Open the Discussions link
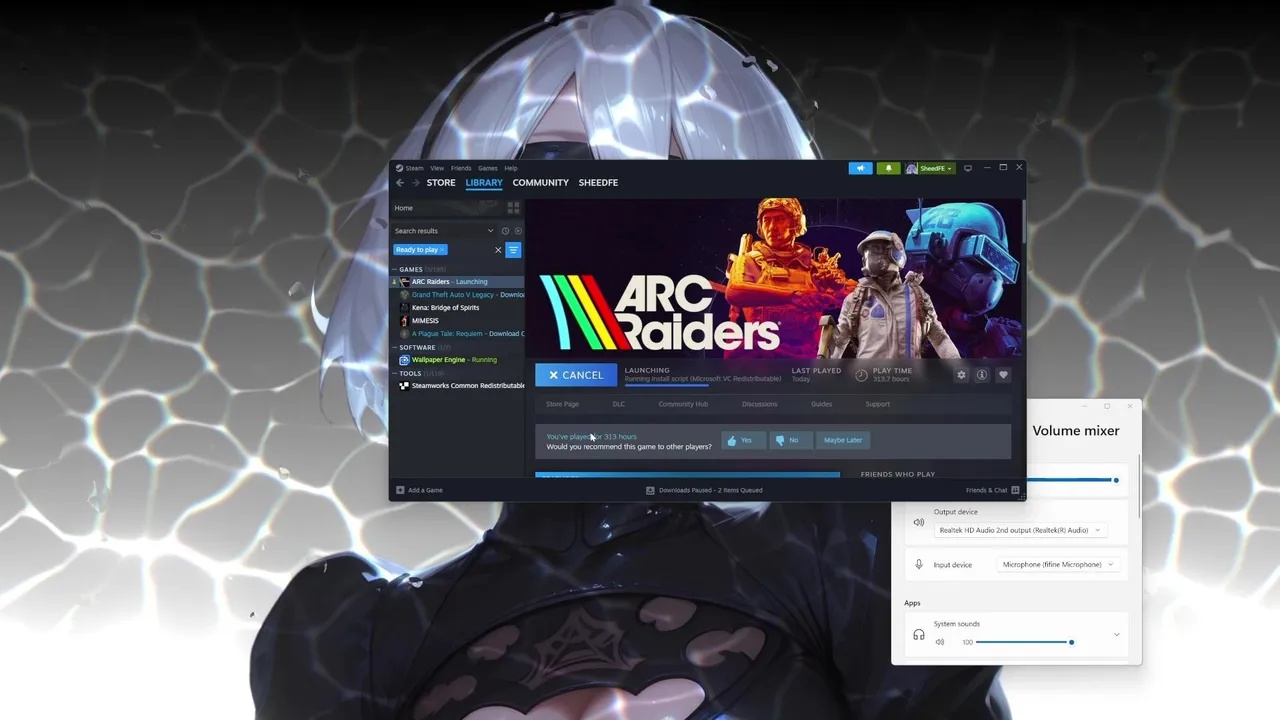Viewport: 1280px width, 720px height. click(x=760, y=404)
